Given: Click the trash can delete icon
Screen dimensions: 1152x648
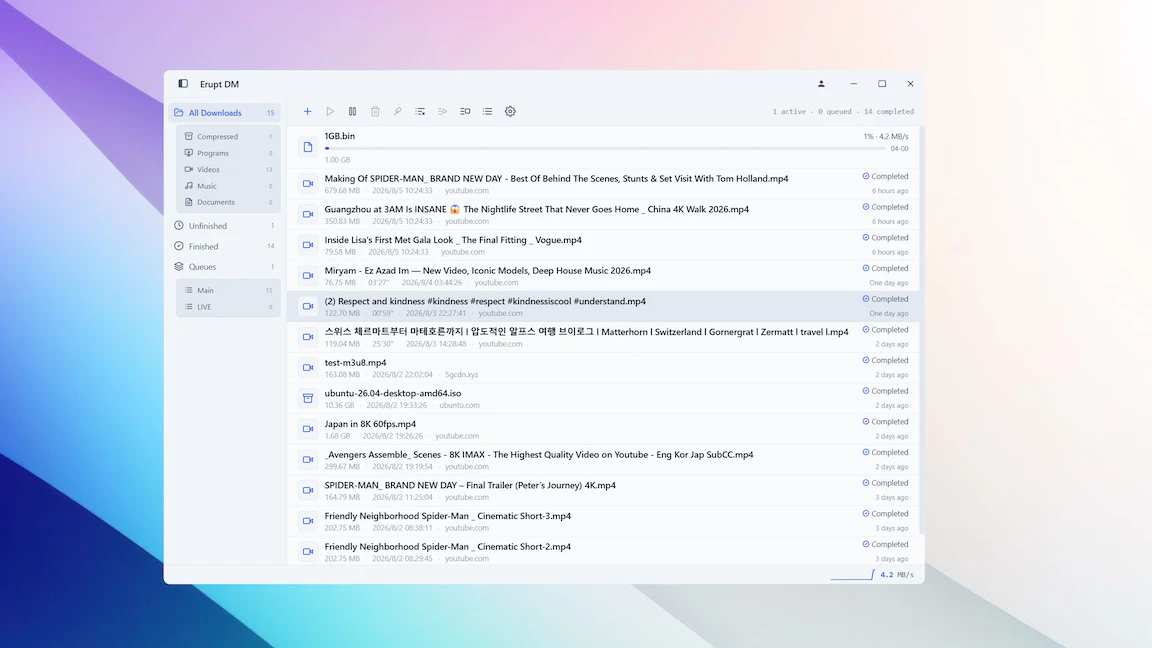Looking at the screenshot, I should click(x=375, y=112).
